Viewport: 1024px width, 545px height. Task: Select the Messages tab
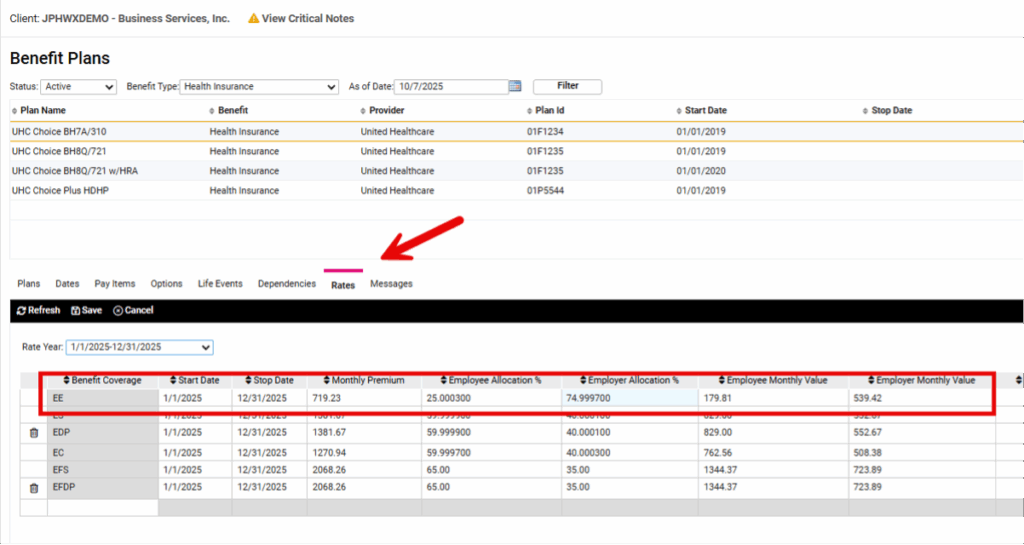point(391,284)
